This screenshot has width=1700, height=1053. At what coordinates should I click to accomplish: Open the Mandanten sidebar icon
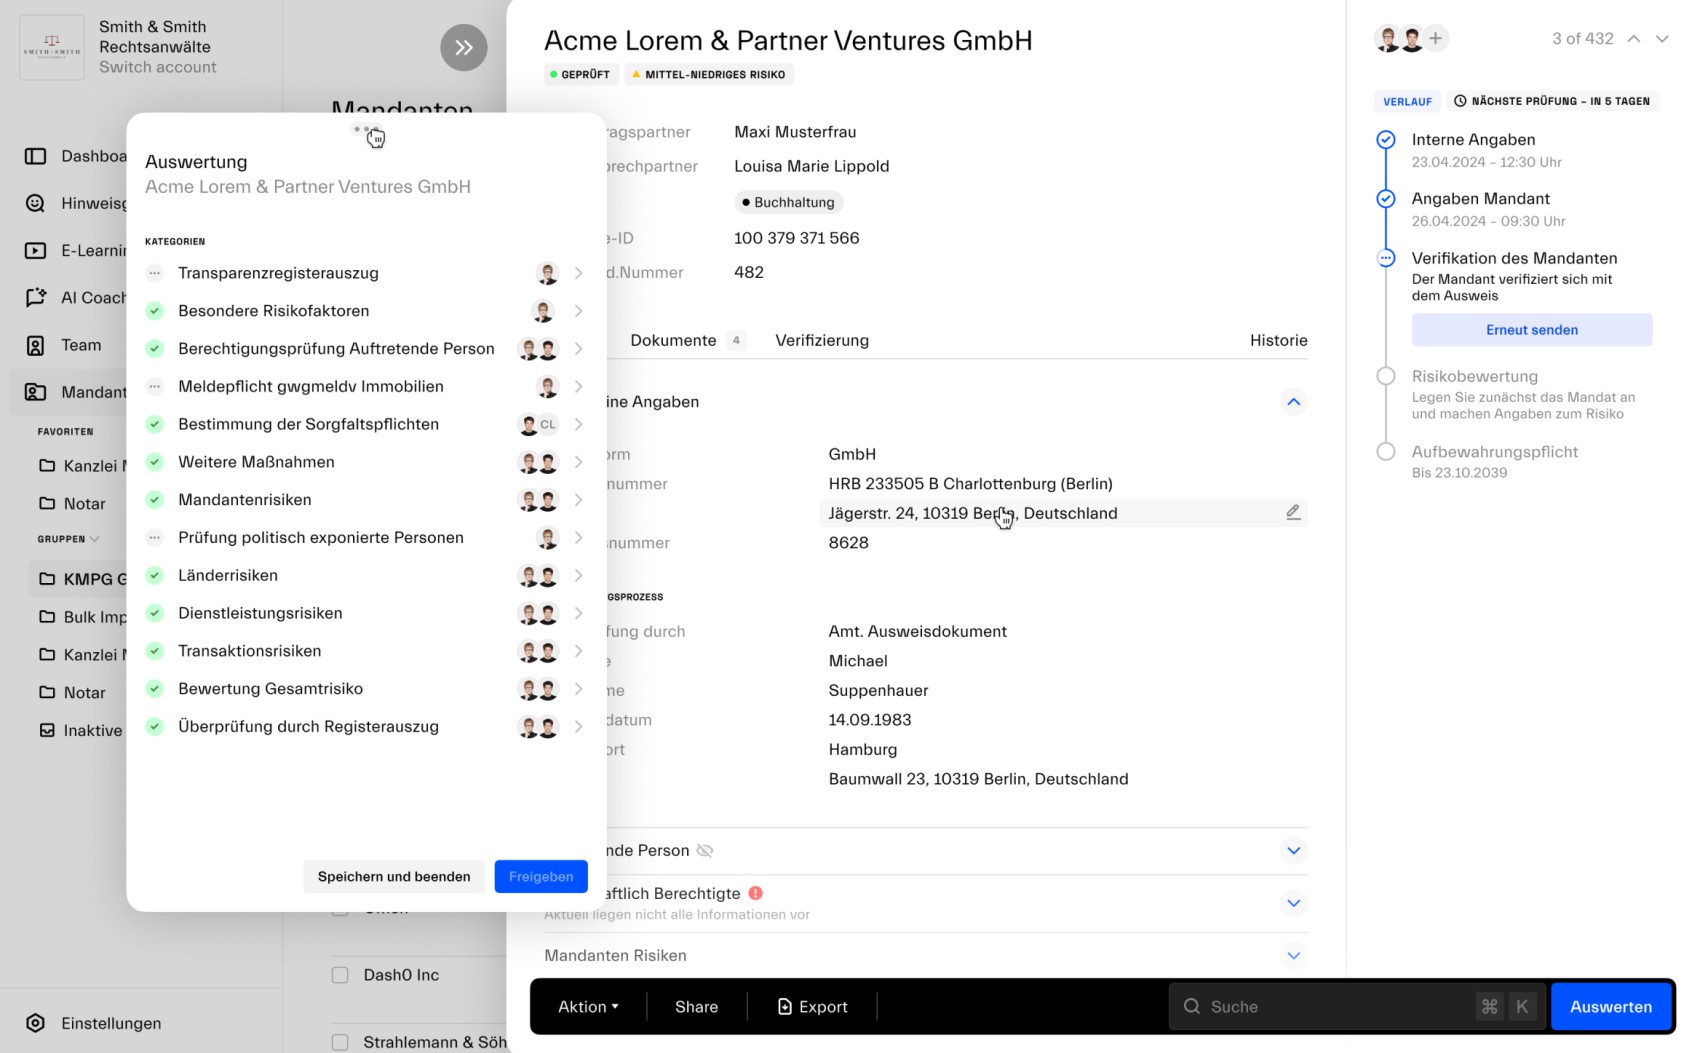click(35, 392)
